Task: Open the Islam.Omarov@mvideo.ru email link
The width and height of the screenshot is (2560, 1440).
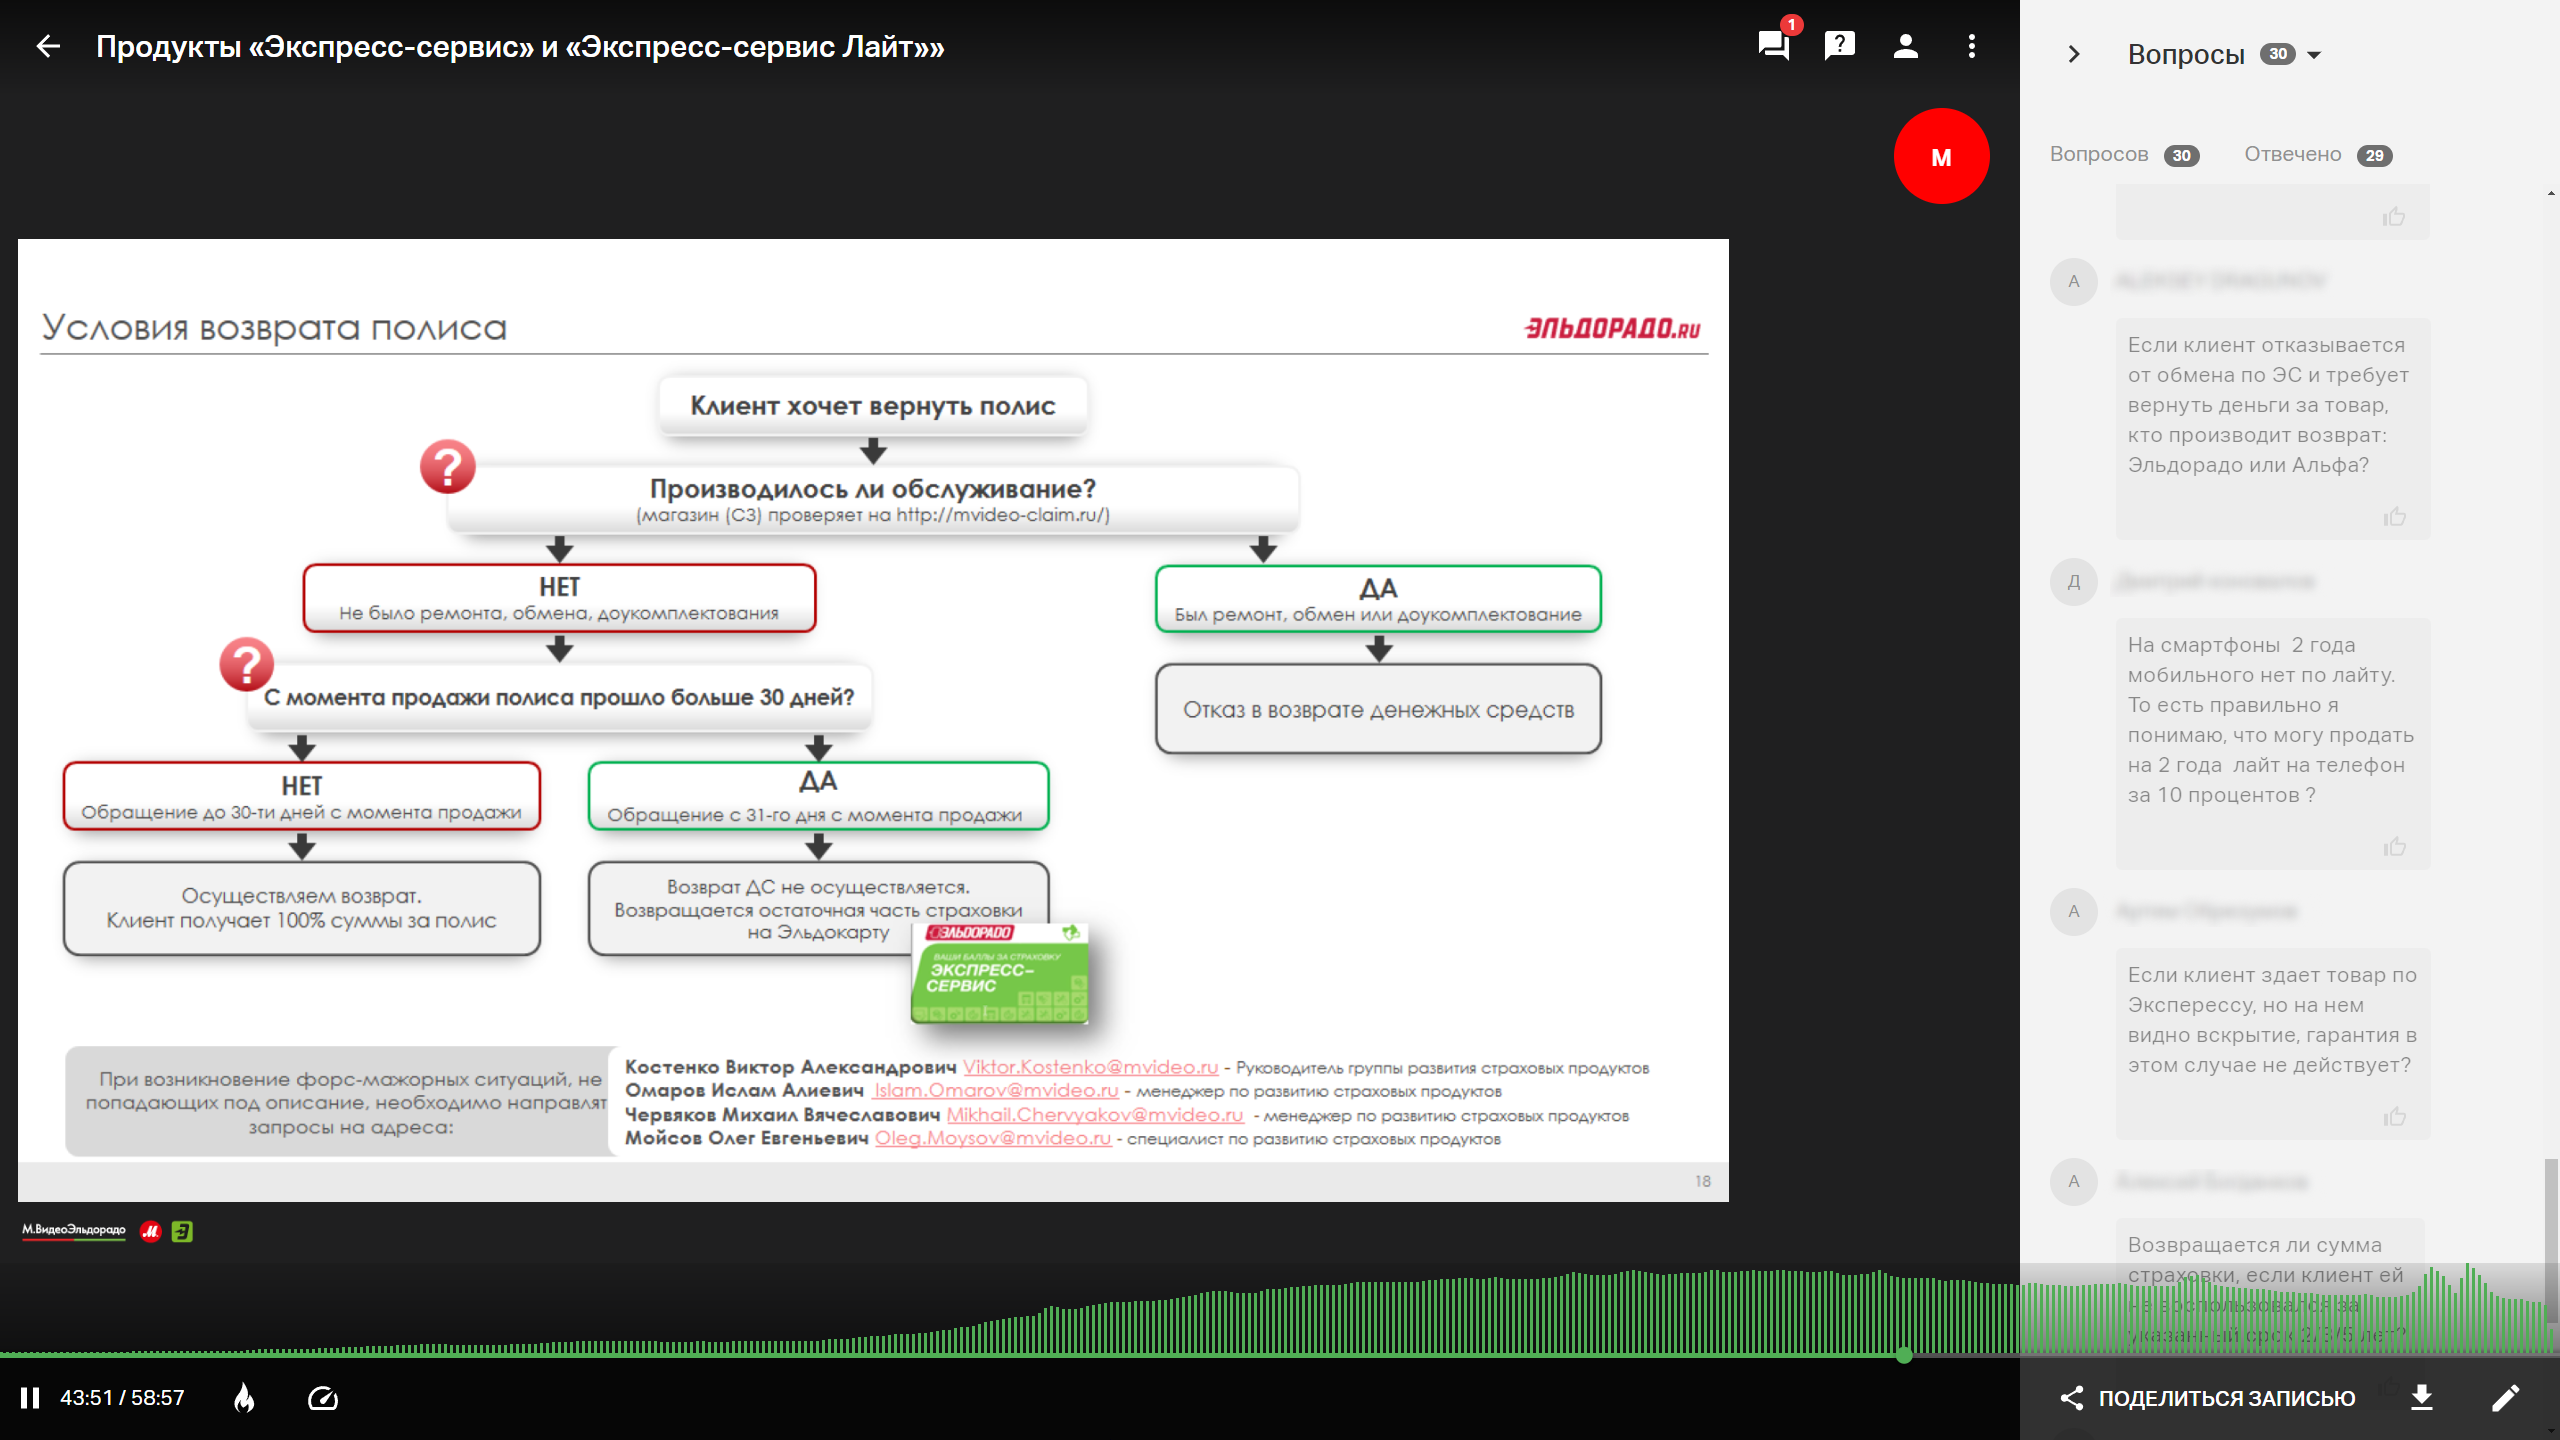Action: pyautogui.click(x=996, y=1090)
